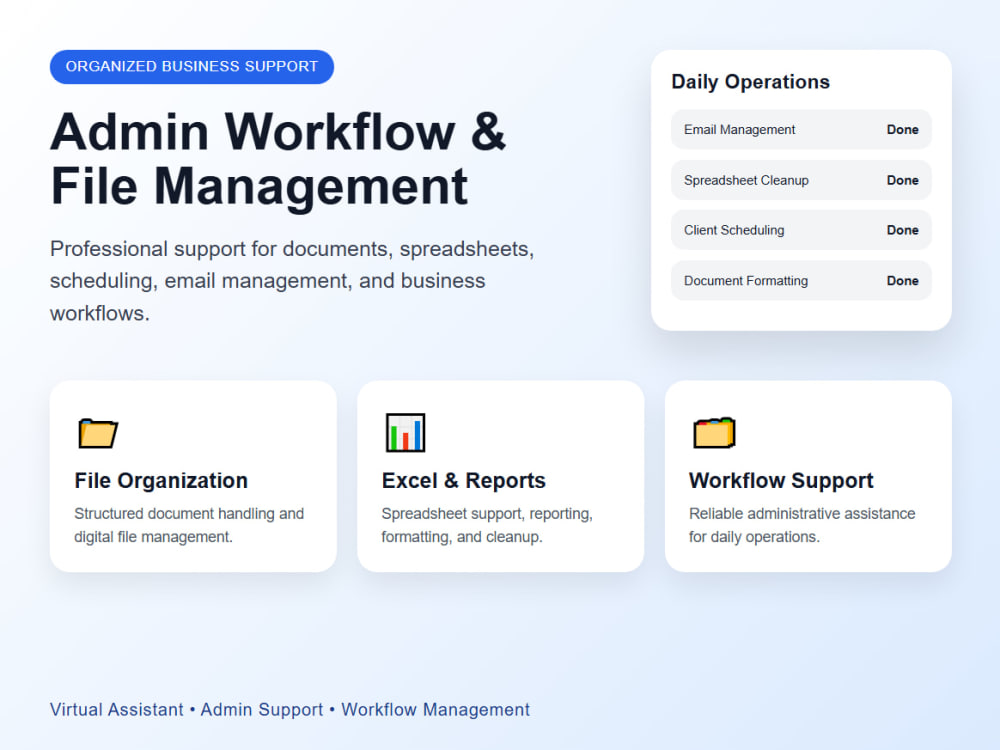Select the Spreadsheet Cleanup row
This screenshot has width=1000, height=750.
(x=801, y=180)
